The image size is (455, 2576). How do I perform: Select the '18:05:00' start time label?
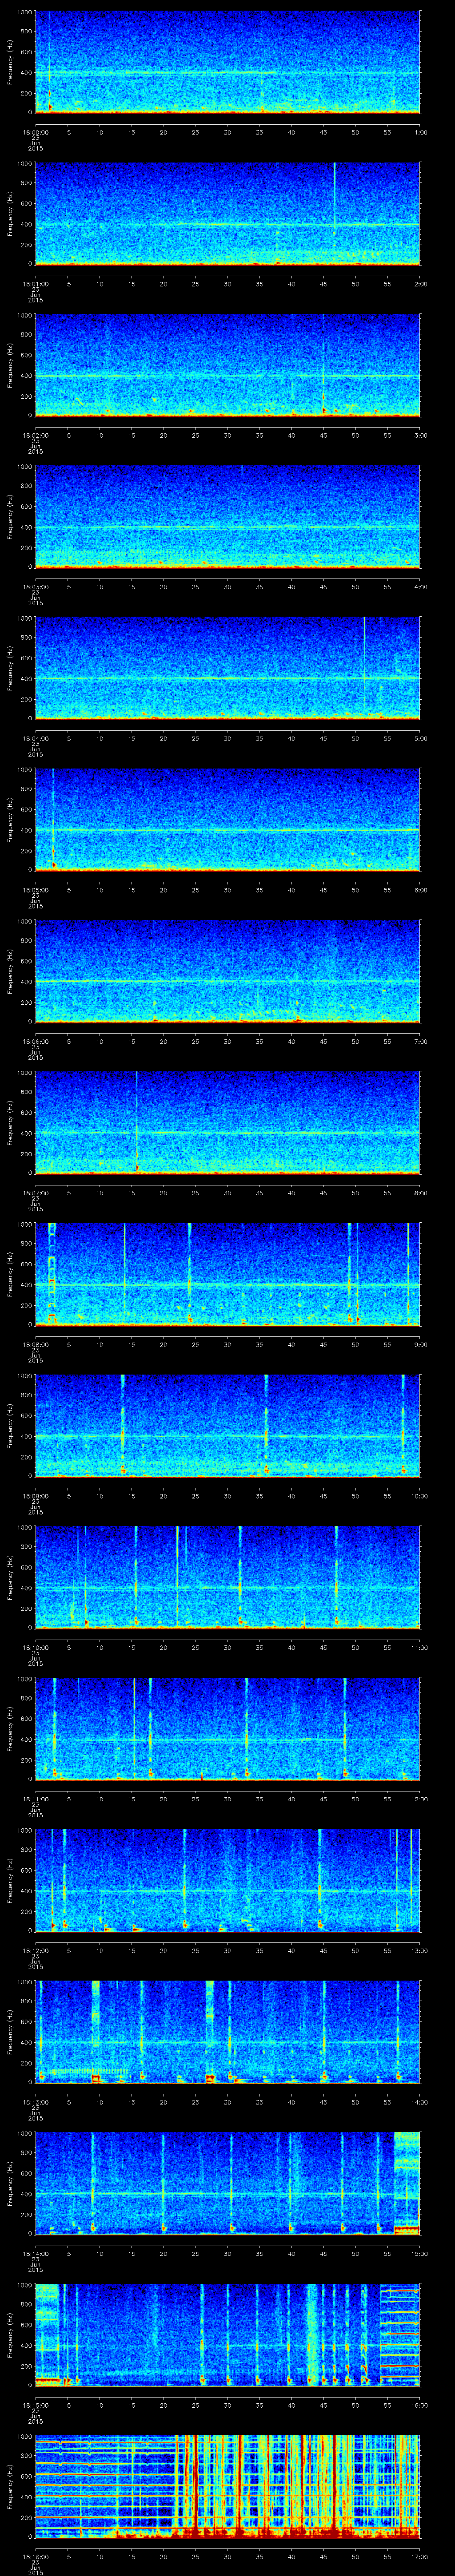(35, 890)
